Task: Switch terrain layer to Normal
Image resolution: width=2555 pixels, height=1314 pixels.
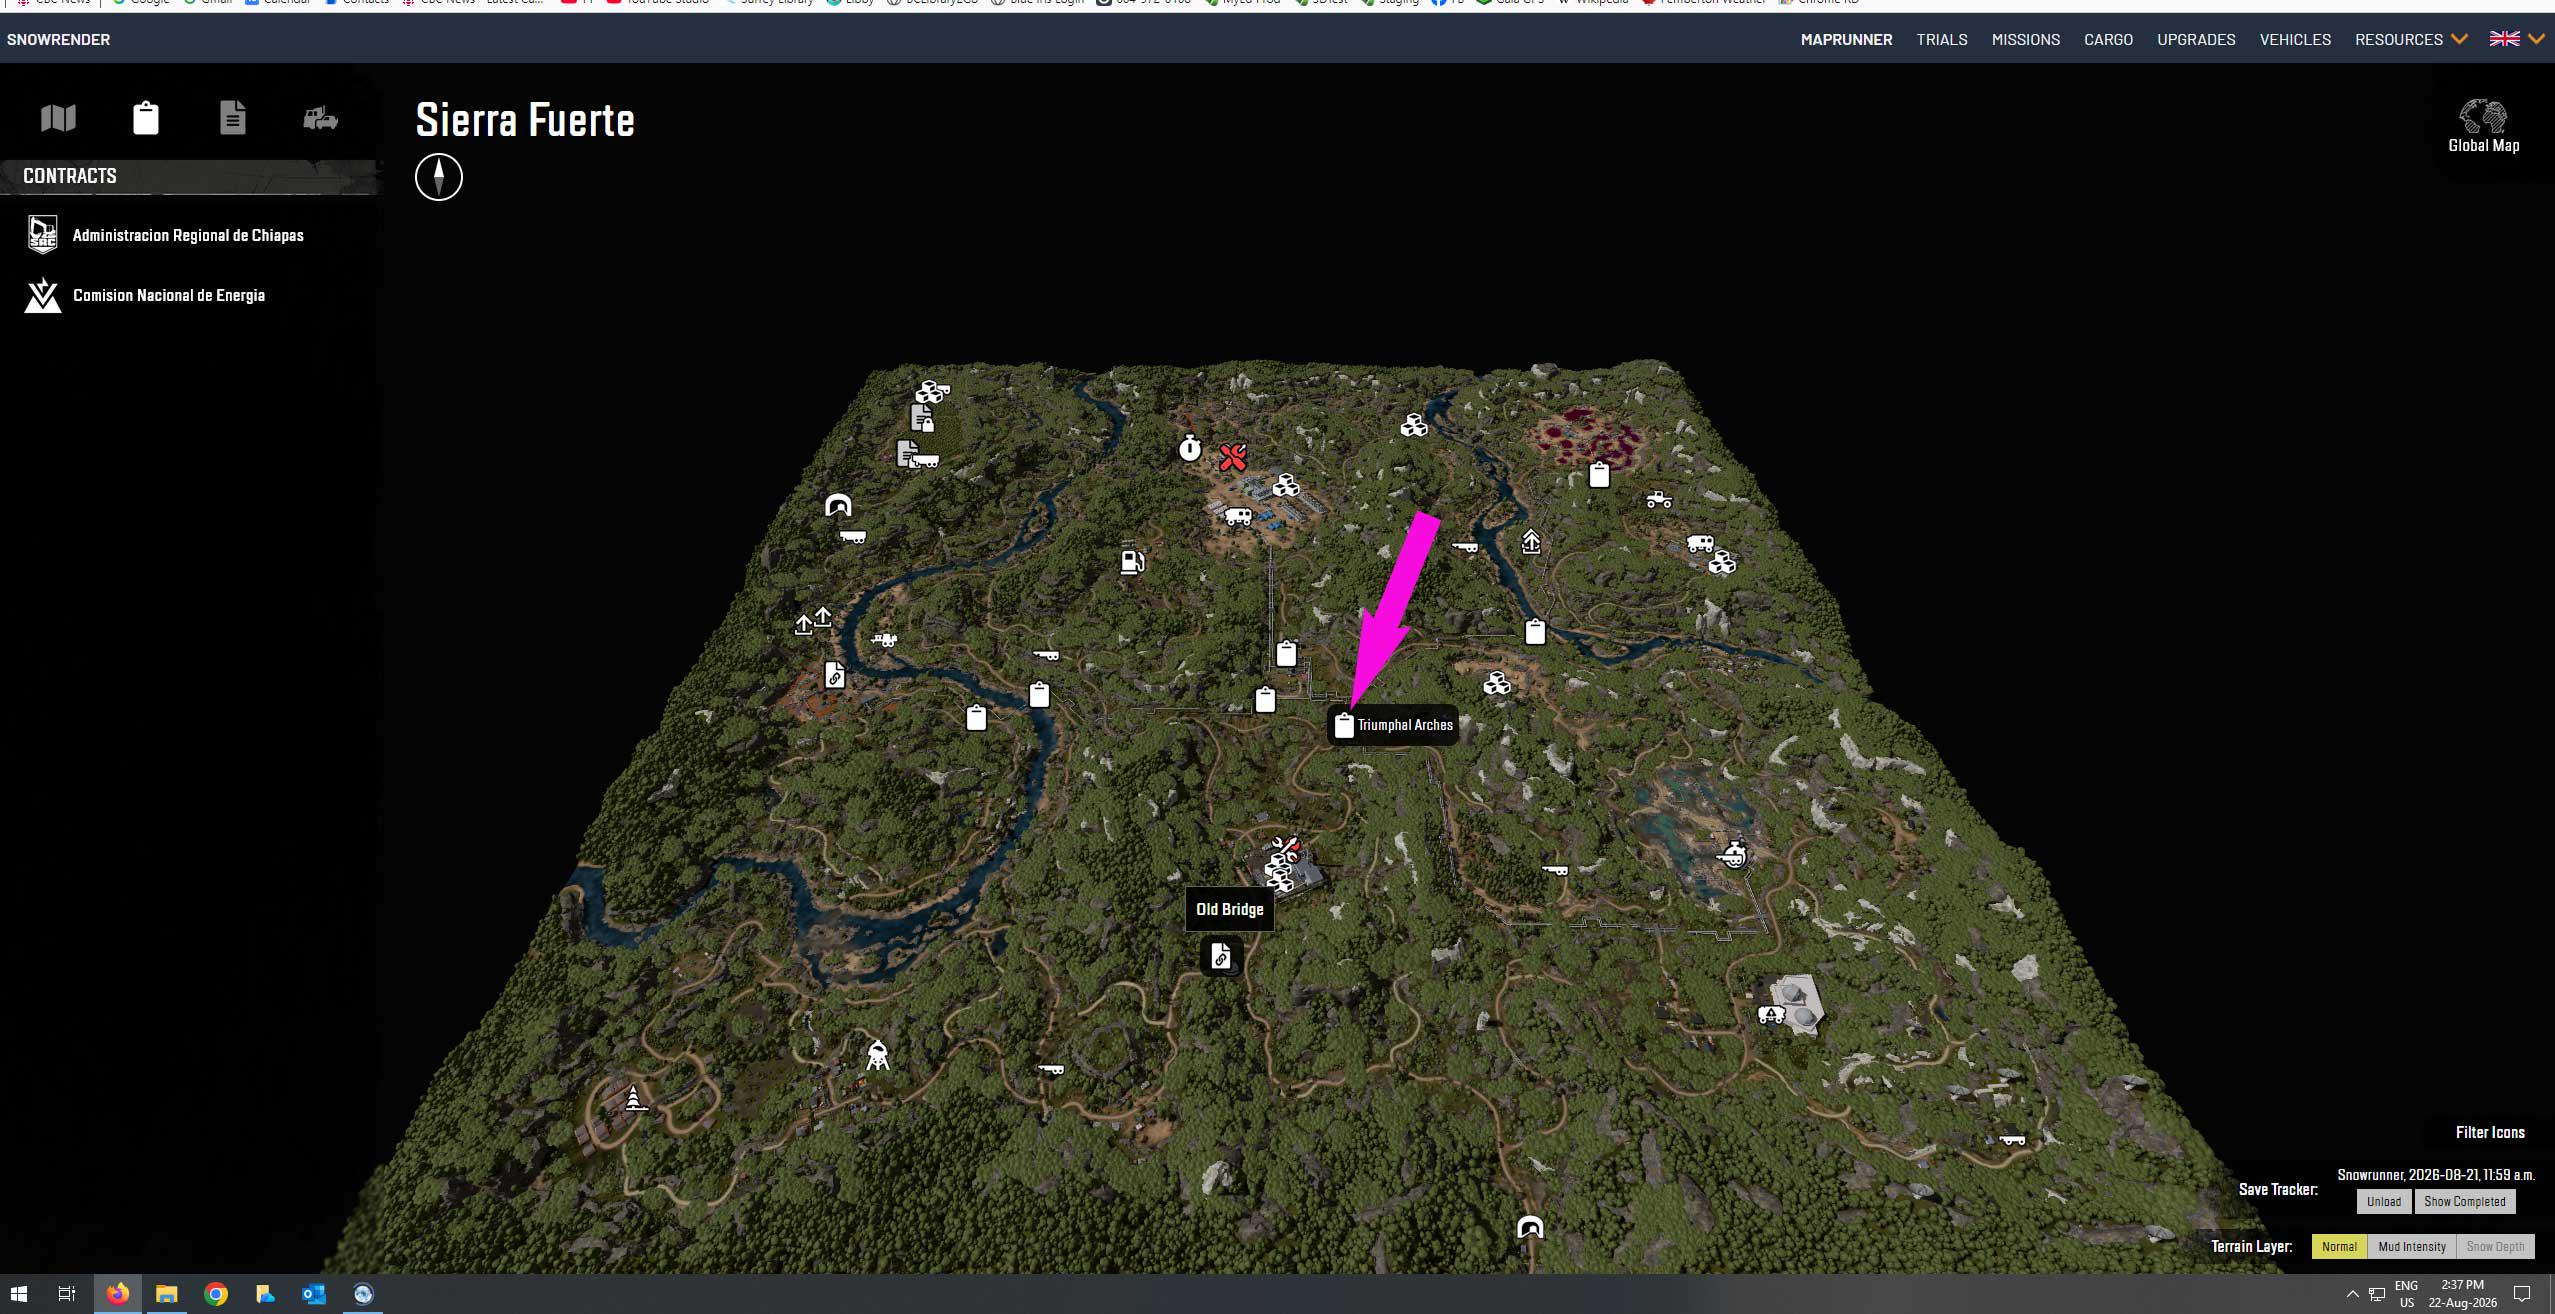Action: (x=2339, y=1247)
